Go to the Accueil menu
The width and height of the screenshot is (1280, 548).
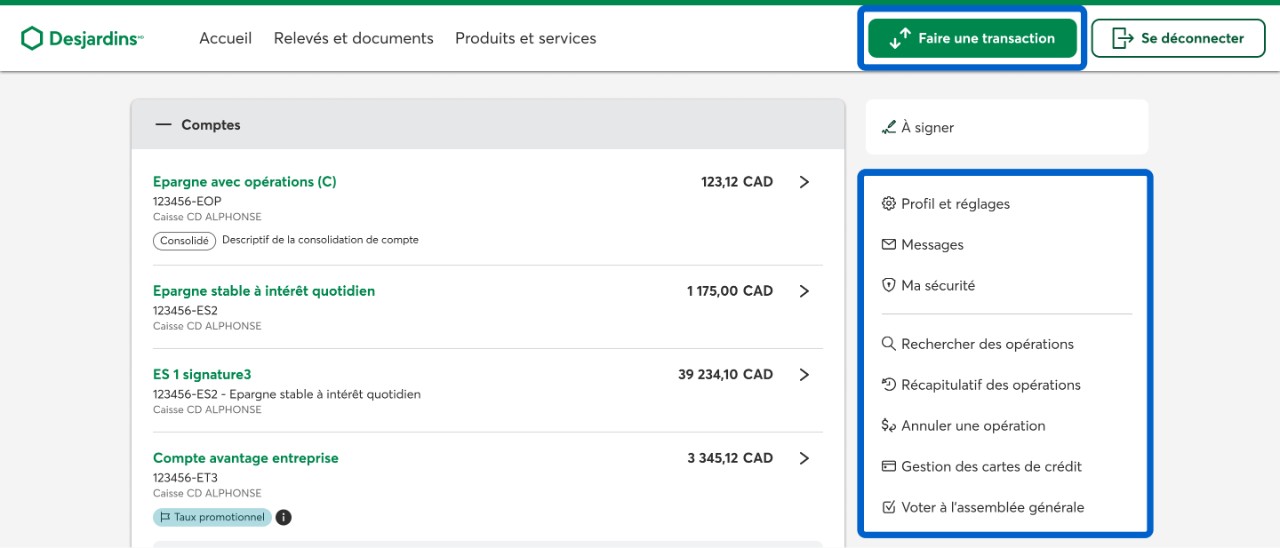(225, 38)
